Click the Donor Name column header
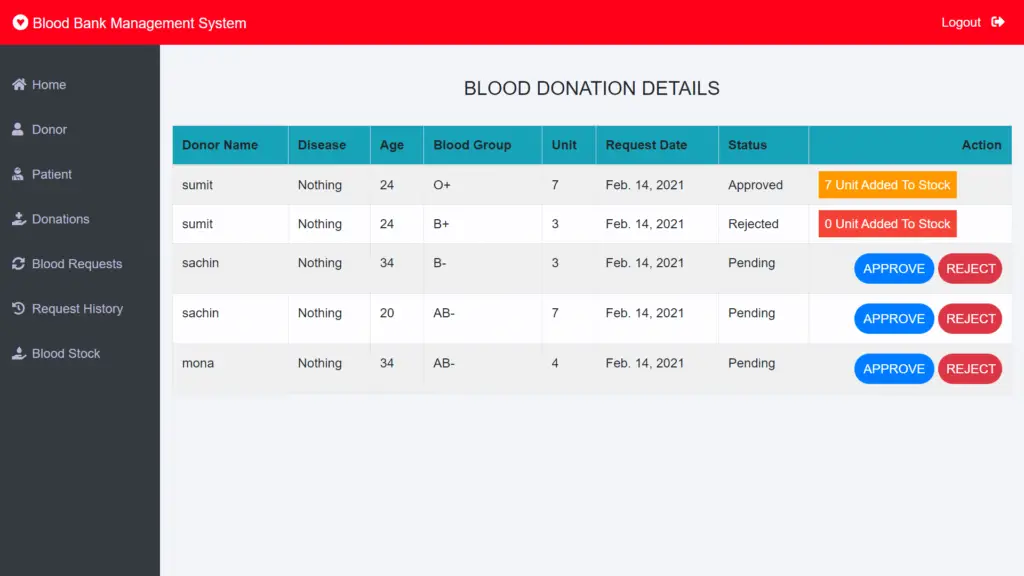This screenshot has height=576, width=1024. (x=219, y=145)
